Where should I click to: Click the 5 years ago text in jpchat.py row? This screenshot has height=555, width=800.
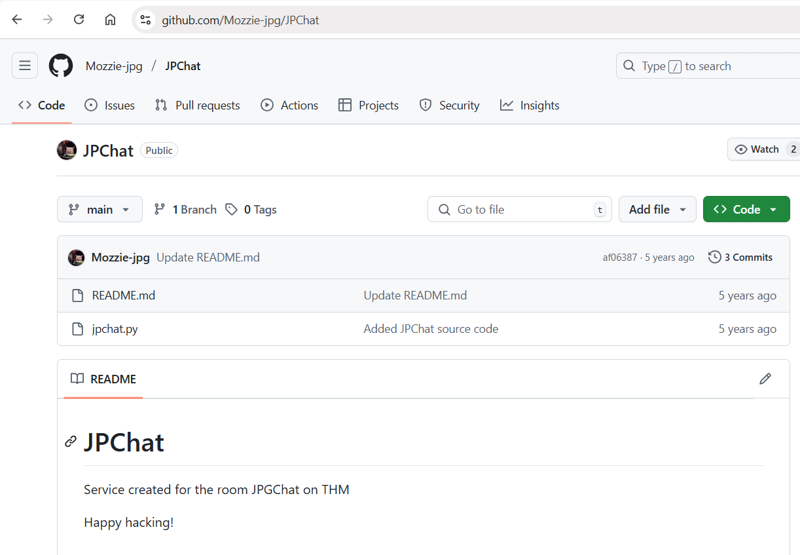pyautogui.click(x=747, y=329)
